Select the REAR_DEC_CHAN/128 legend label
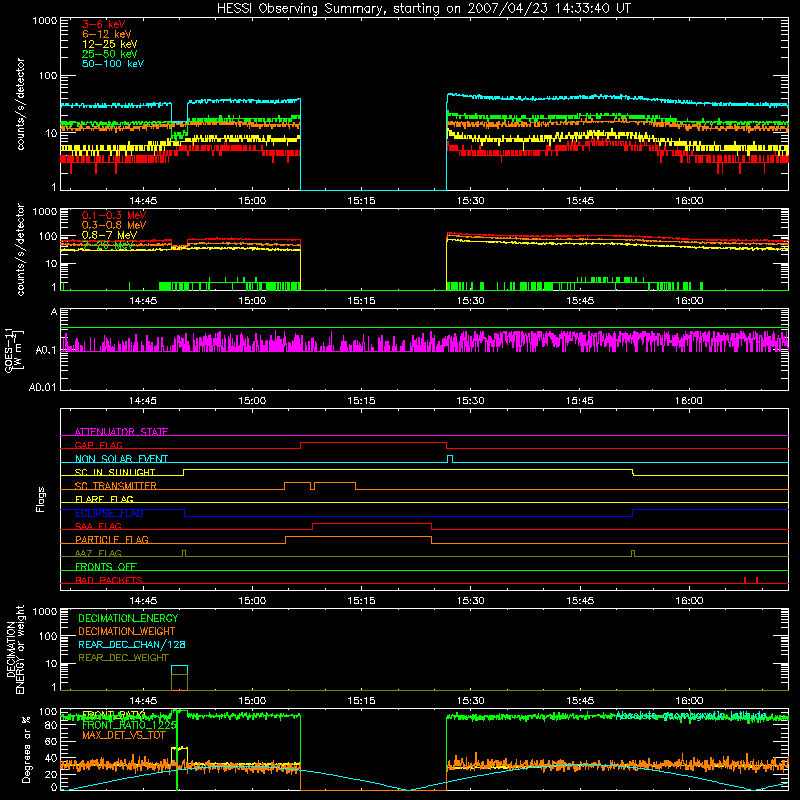This screenshot has width=800, height=800. 132,645
